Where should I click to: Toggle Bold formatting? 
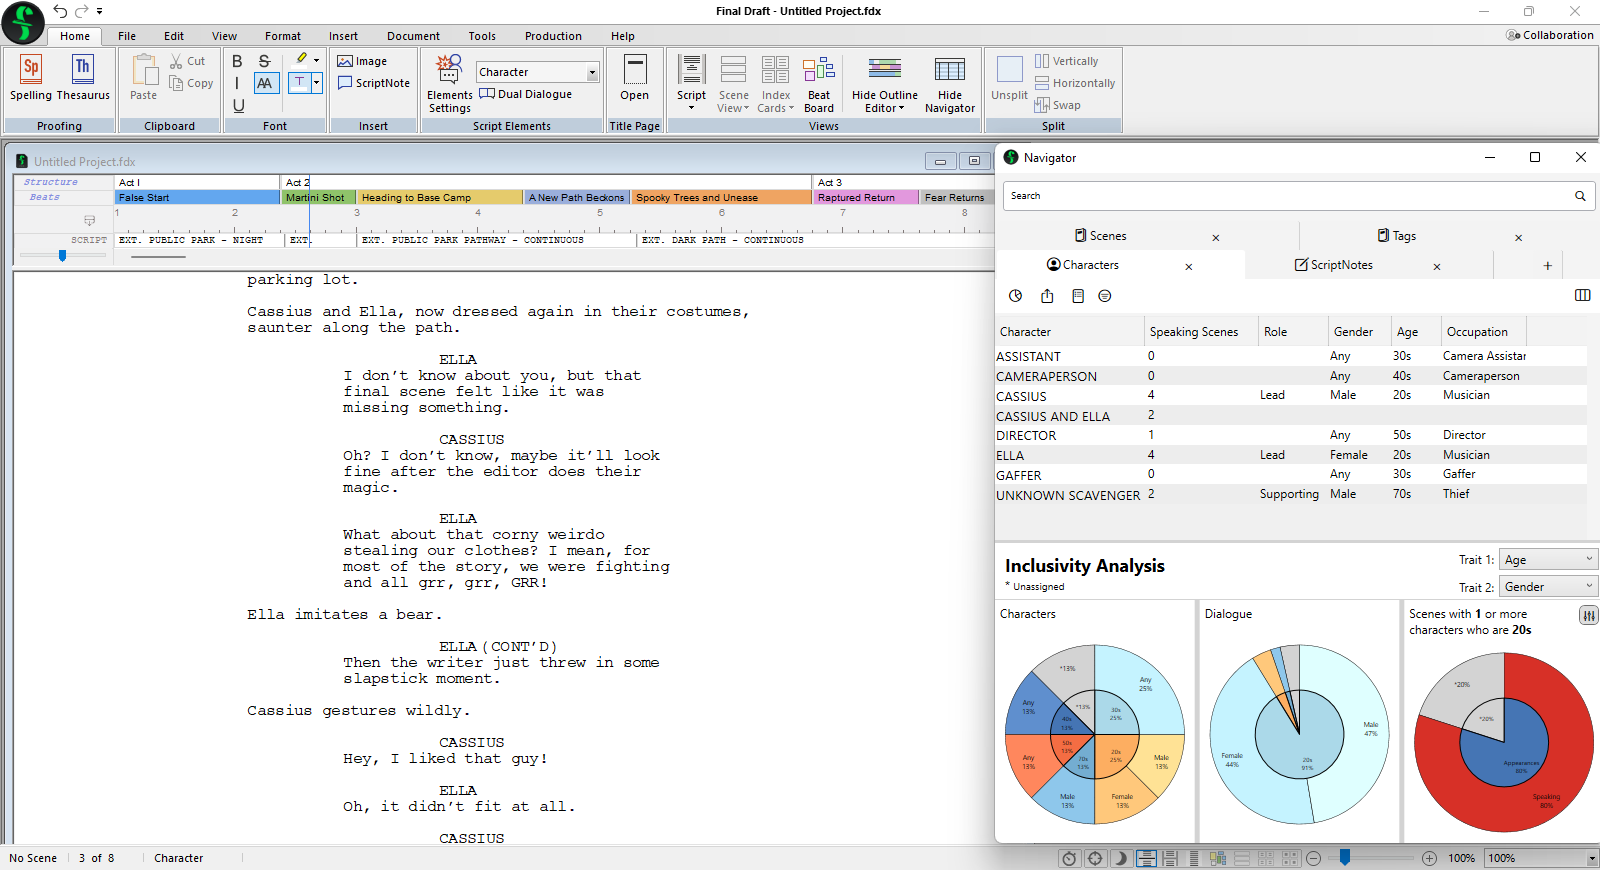238,61
